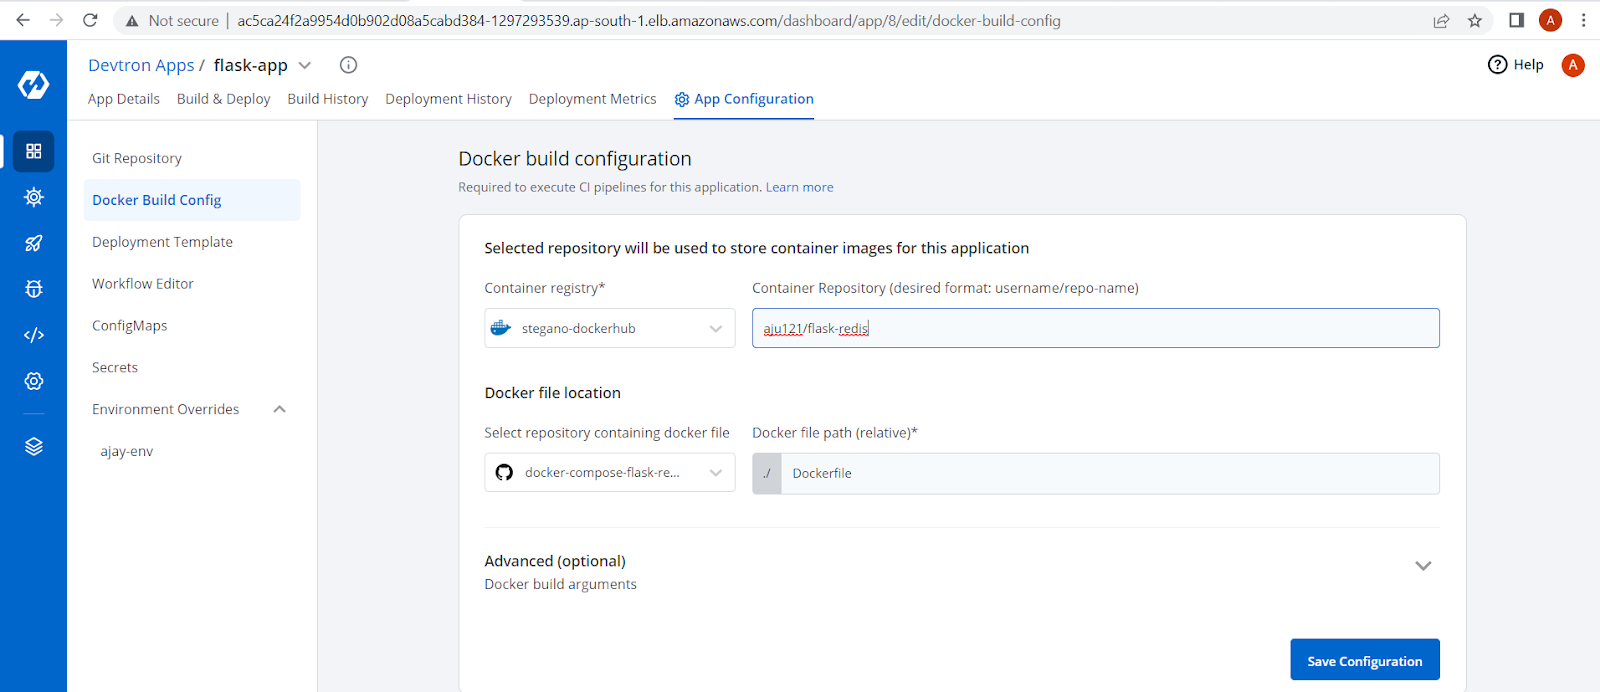Screen dimensions: 1600x692
Task: Open the Learn more link
Action: point(799,187)
